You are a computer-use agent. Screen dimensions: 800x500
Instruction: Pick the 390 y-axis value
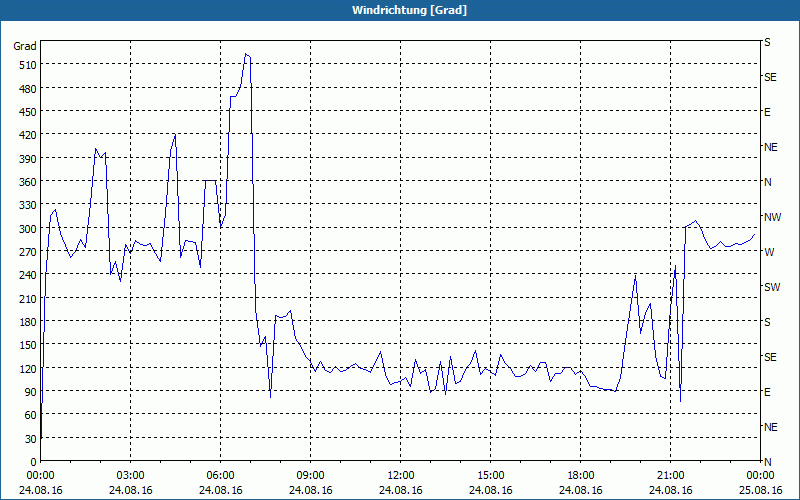tap(28, 159)
